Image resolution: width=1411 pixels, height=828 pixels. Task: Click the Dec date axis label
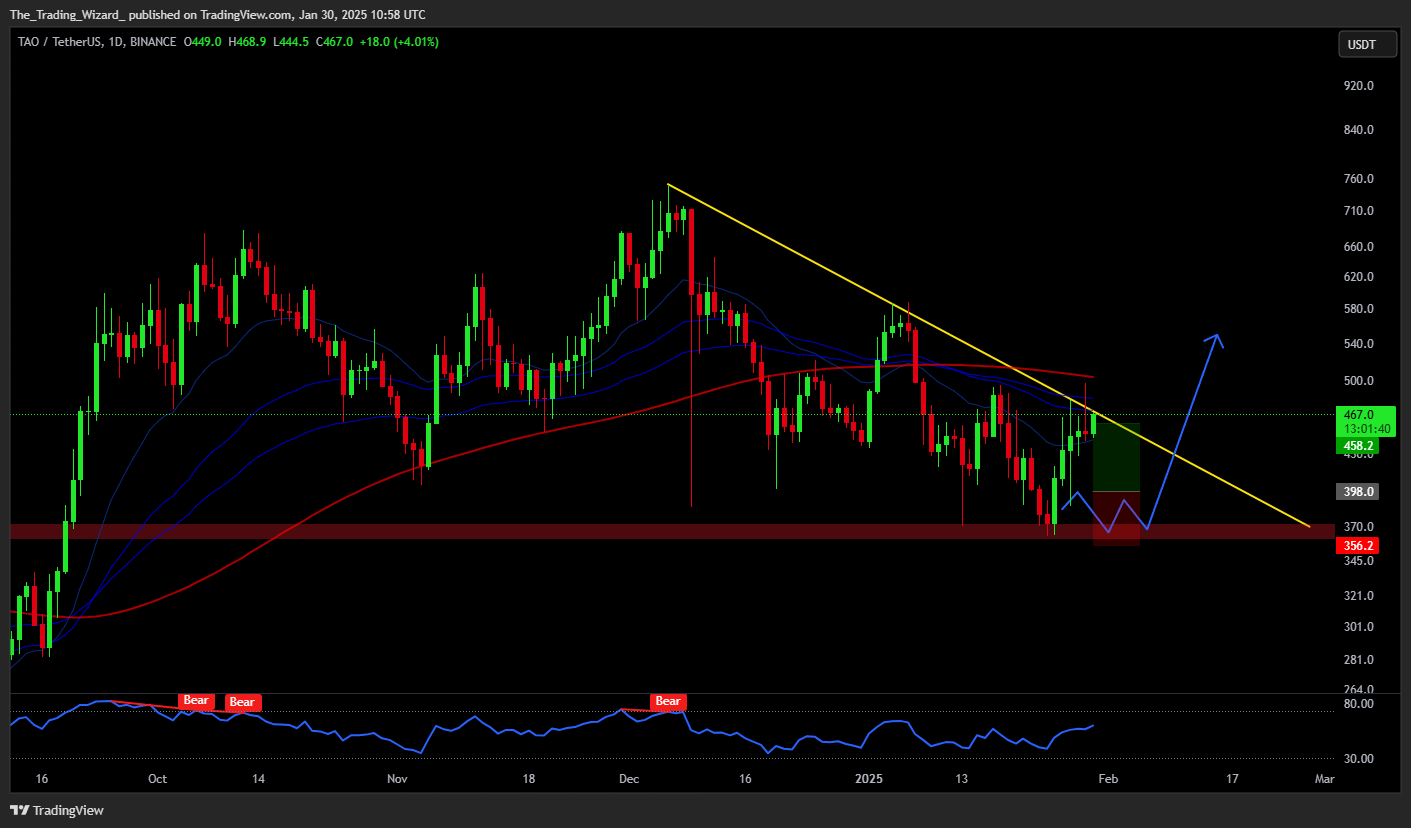pos(629,779)
